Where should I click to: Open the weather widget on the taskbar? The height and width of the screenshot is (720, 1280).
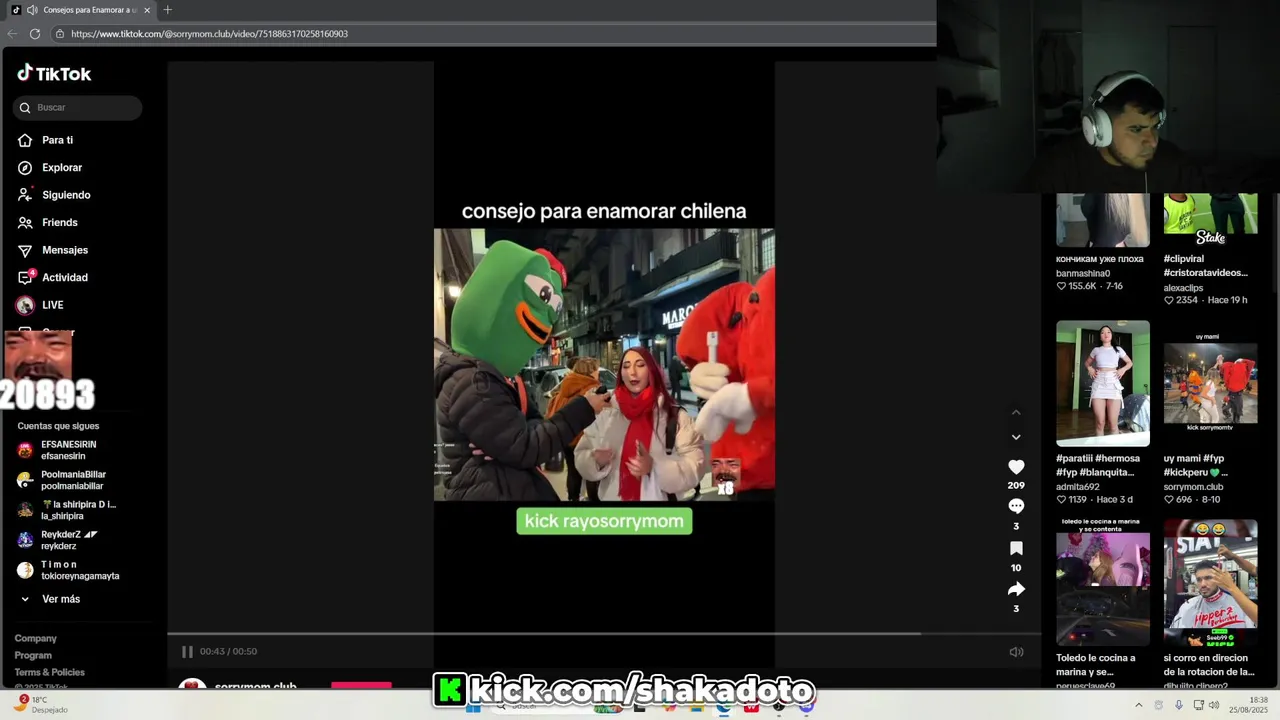coord(42,705)
